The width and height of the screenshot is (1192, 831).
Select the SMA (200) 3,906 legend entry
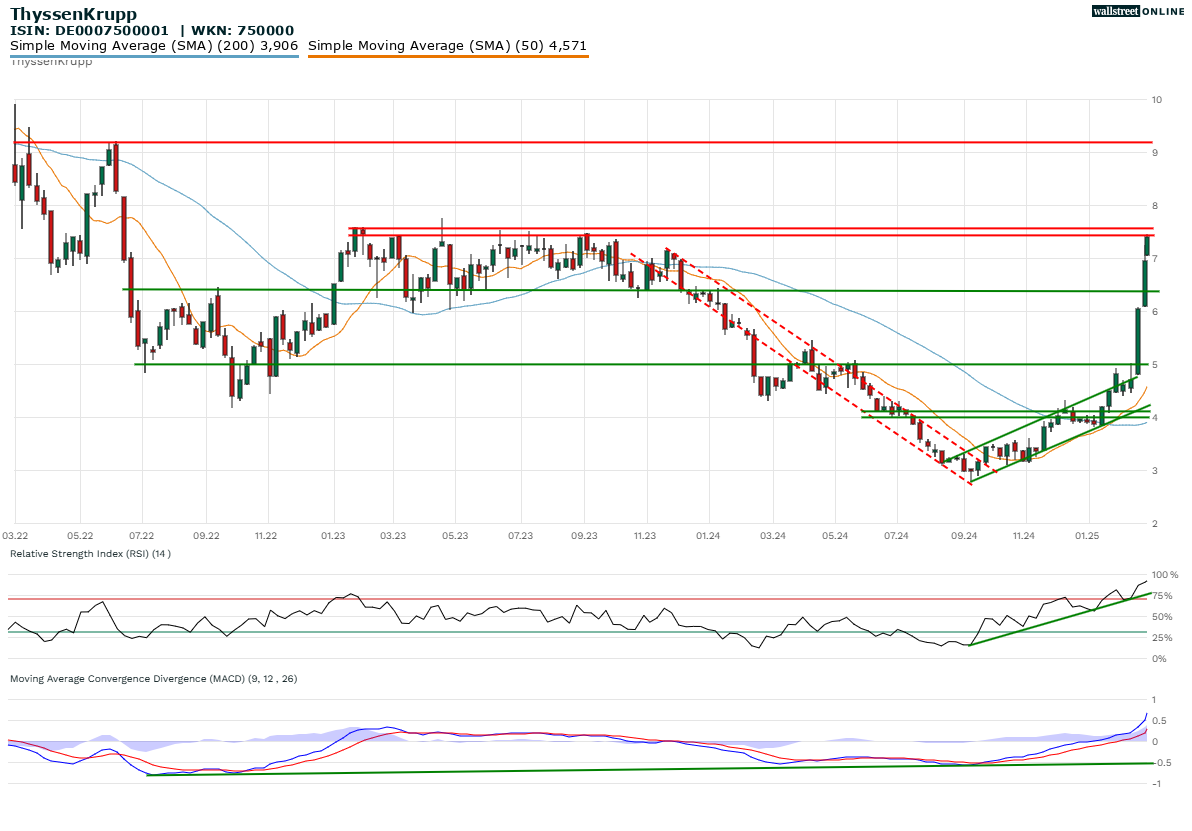(154, 46)
